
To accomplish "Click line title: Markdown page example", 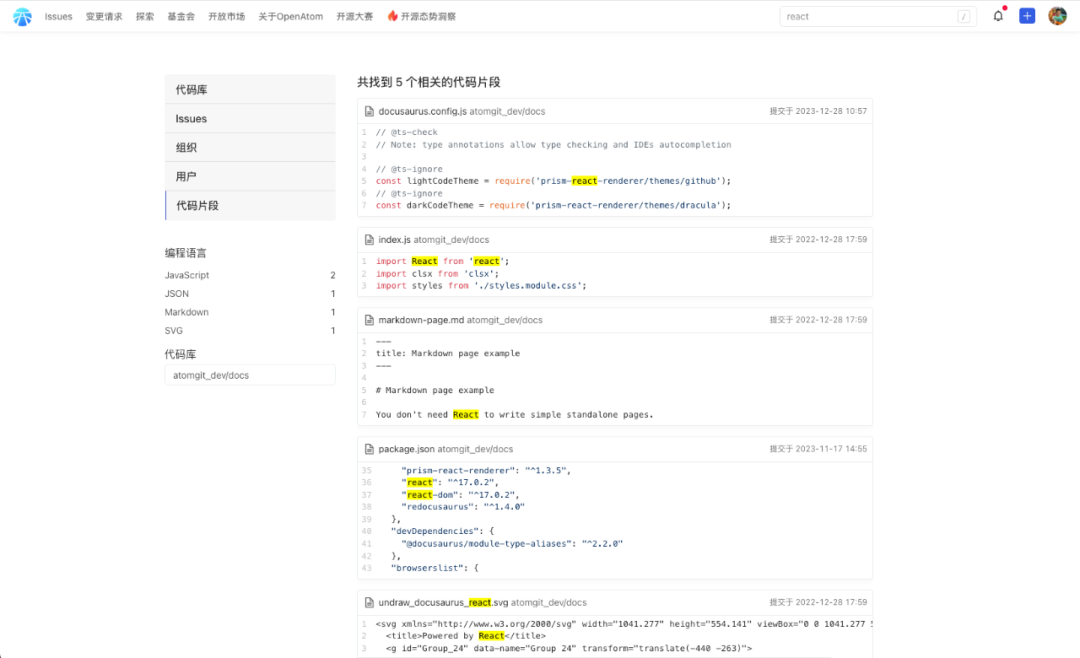I will [448, 353].
